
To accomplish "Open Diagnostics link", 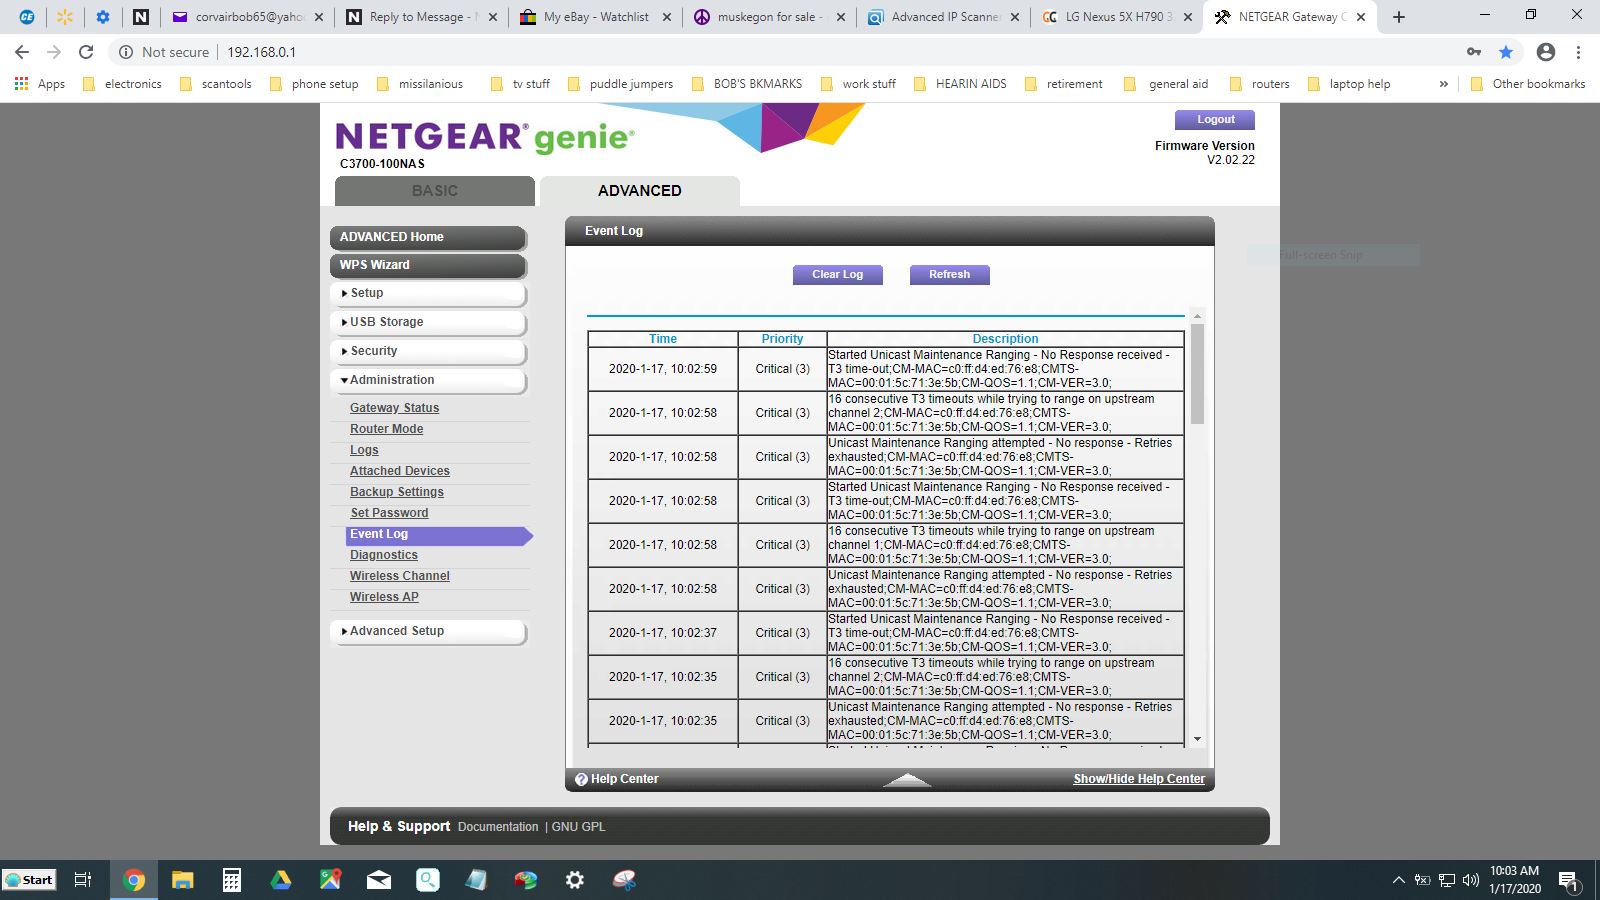I will tap(383, 555).
